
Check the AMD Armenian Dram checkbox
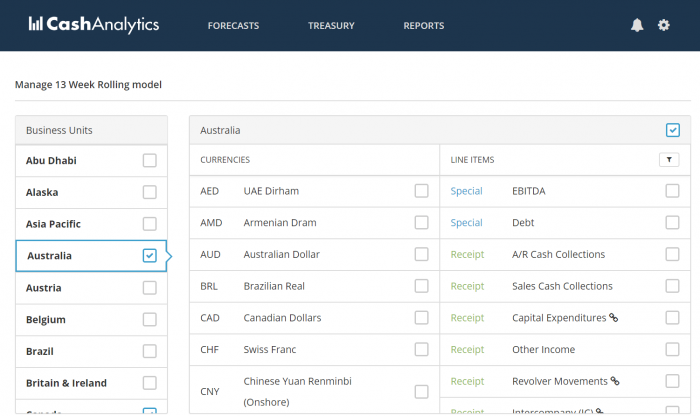pos(421,222)
